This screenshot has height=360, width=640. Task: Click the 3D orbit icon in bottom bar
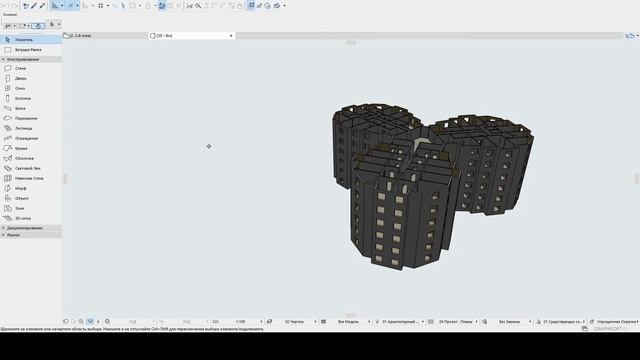tap(90, 322)
